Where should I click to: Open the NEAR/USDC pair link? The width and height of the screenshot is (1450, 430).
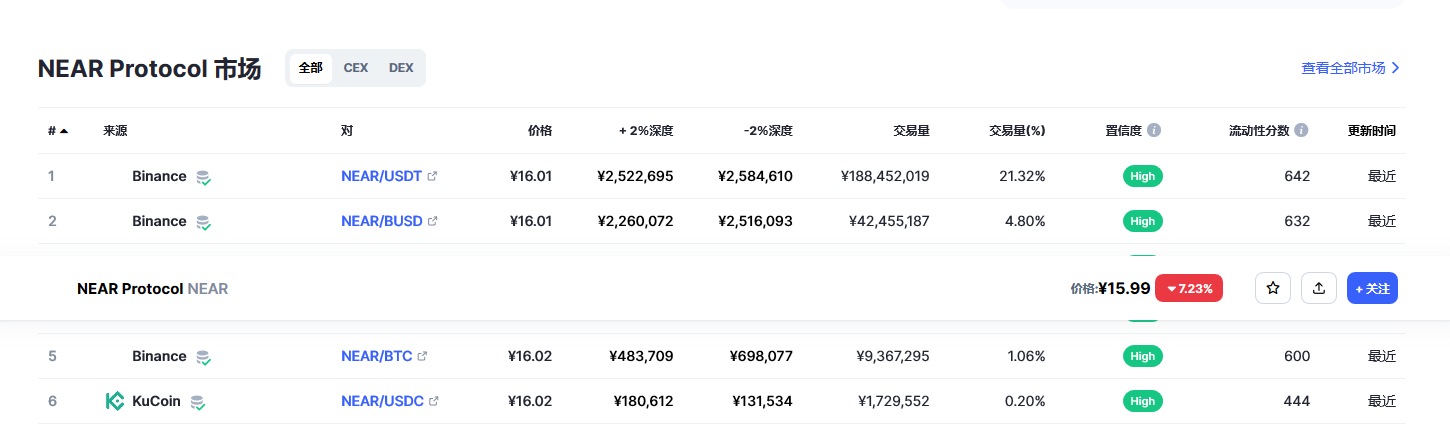(383, 401)
